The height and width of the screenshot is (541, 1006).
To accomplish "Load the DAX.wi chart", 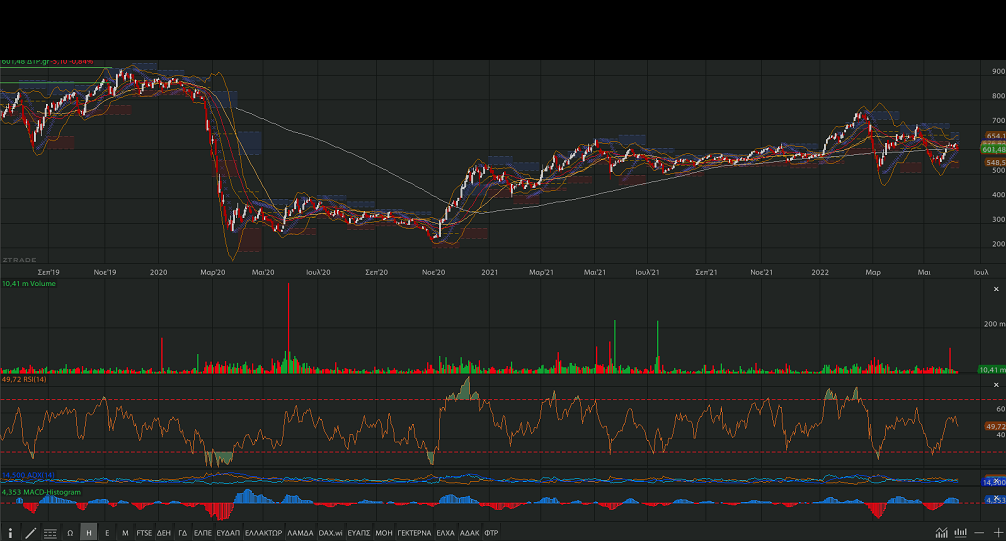I will (x=330, y=533).
